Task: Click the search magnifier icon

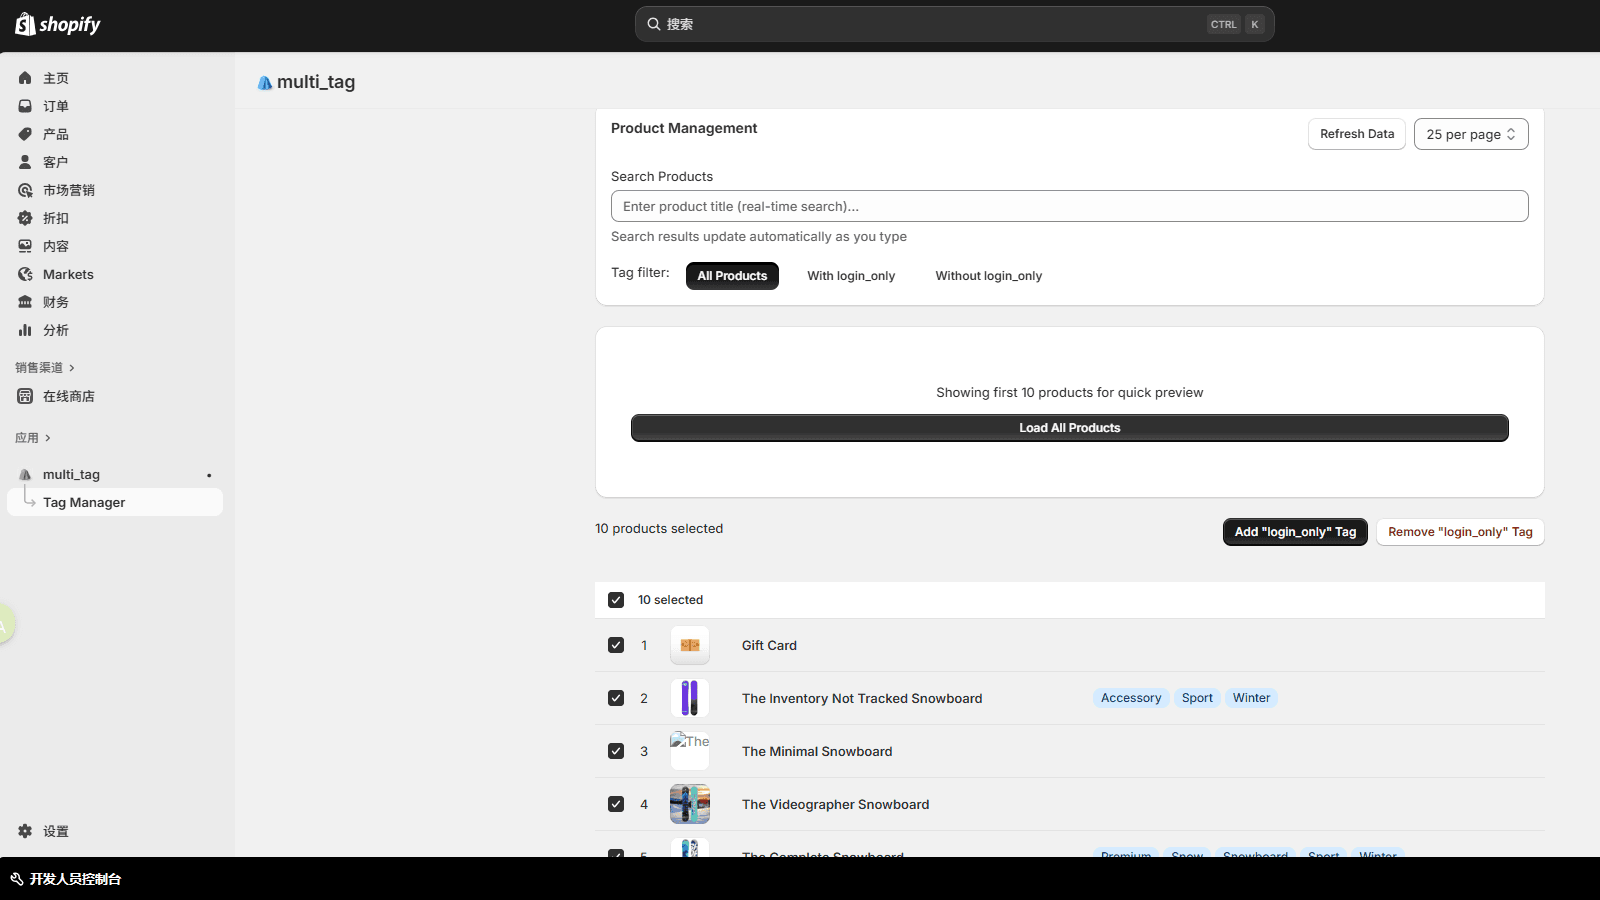Action: [654, 24]
